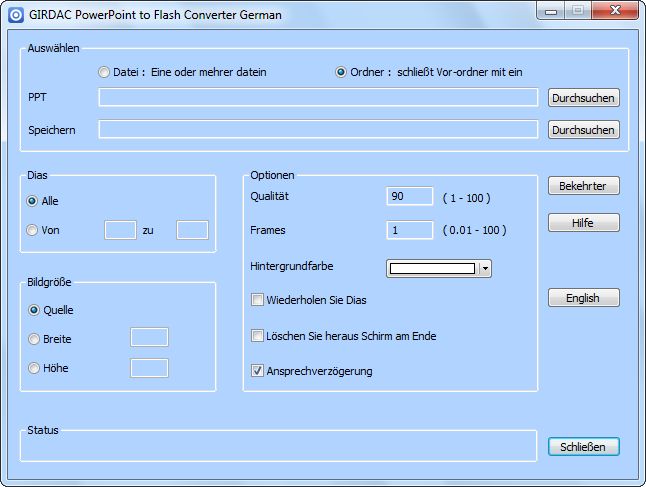The width and height of the screenshot is (646, 487).
Task: Enable Wiederholen Sie Dias checkbox
Action: 257,300
